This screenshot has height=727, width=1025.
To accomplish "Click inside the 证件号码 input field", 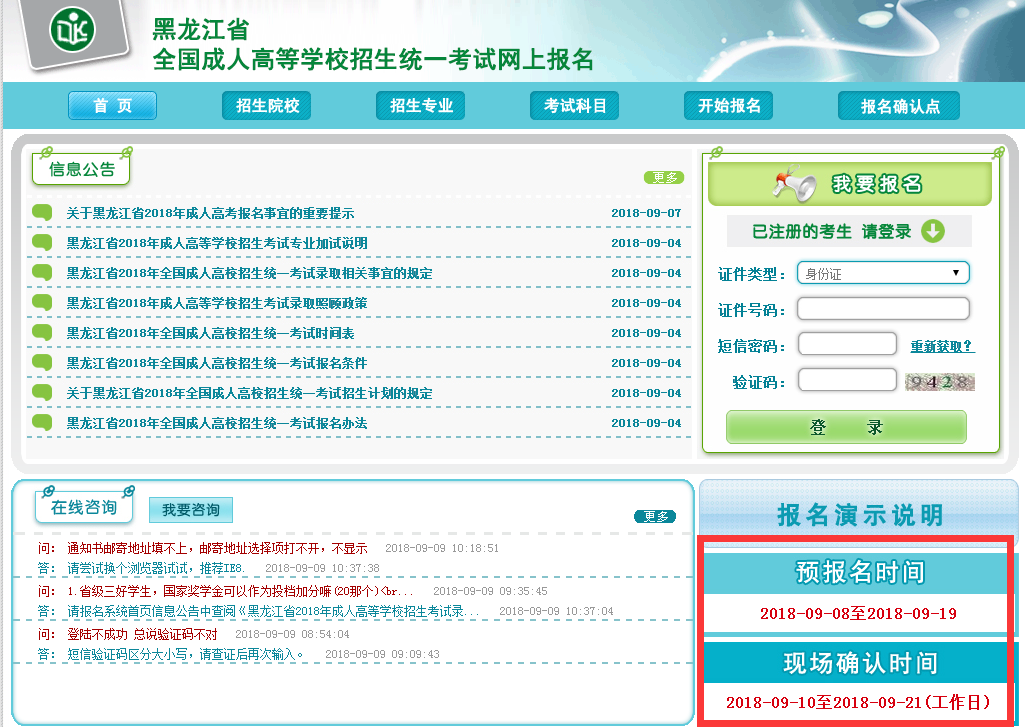I will [x=882, y=307].
